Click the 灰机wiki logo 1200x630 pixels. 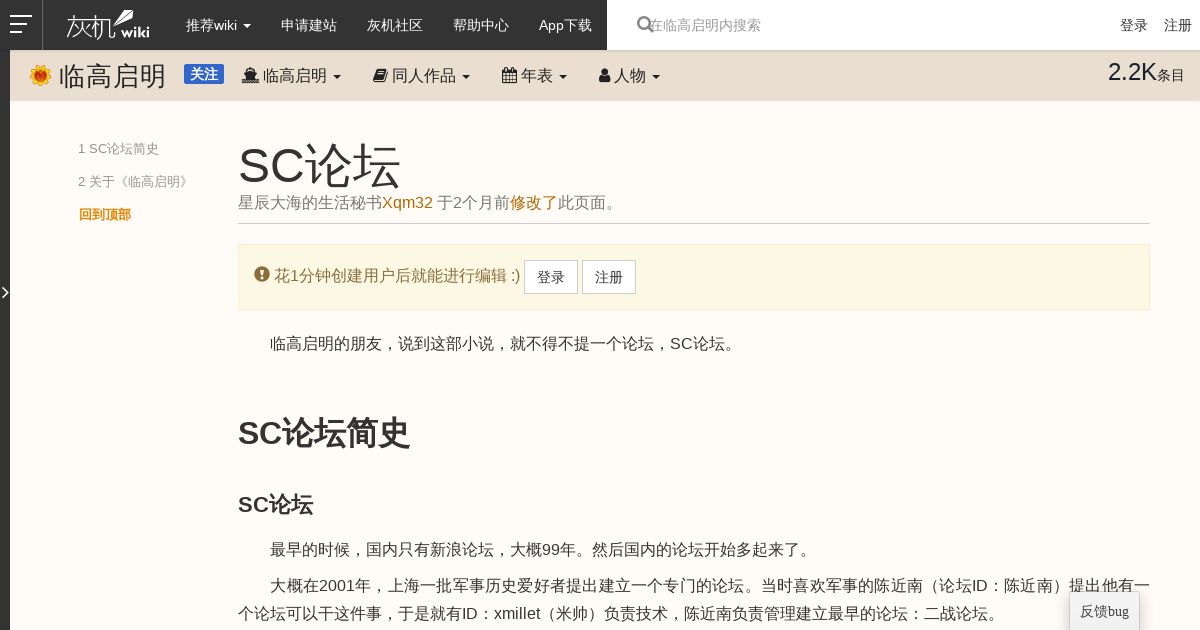pyautogui.click(x=108, y=25)
